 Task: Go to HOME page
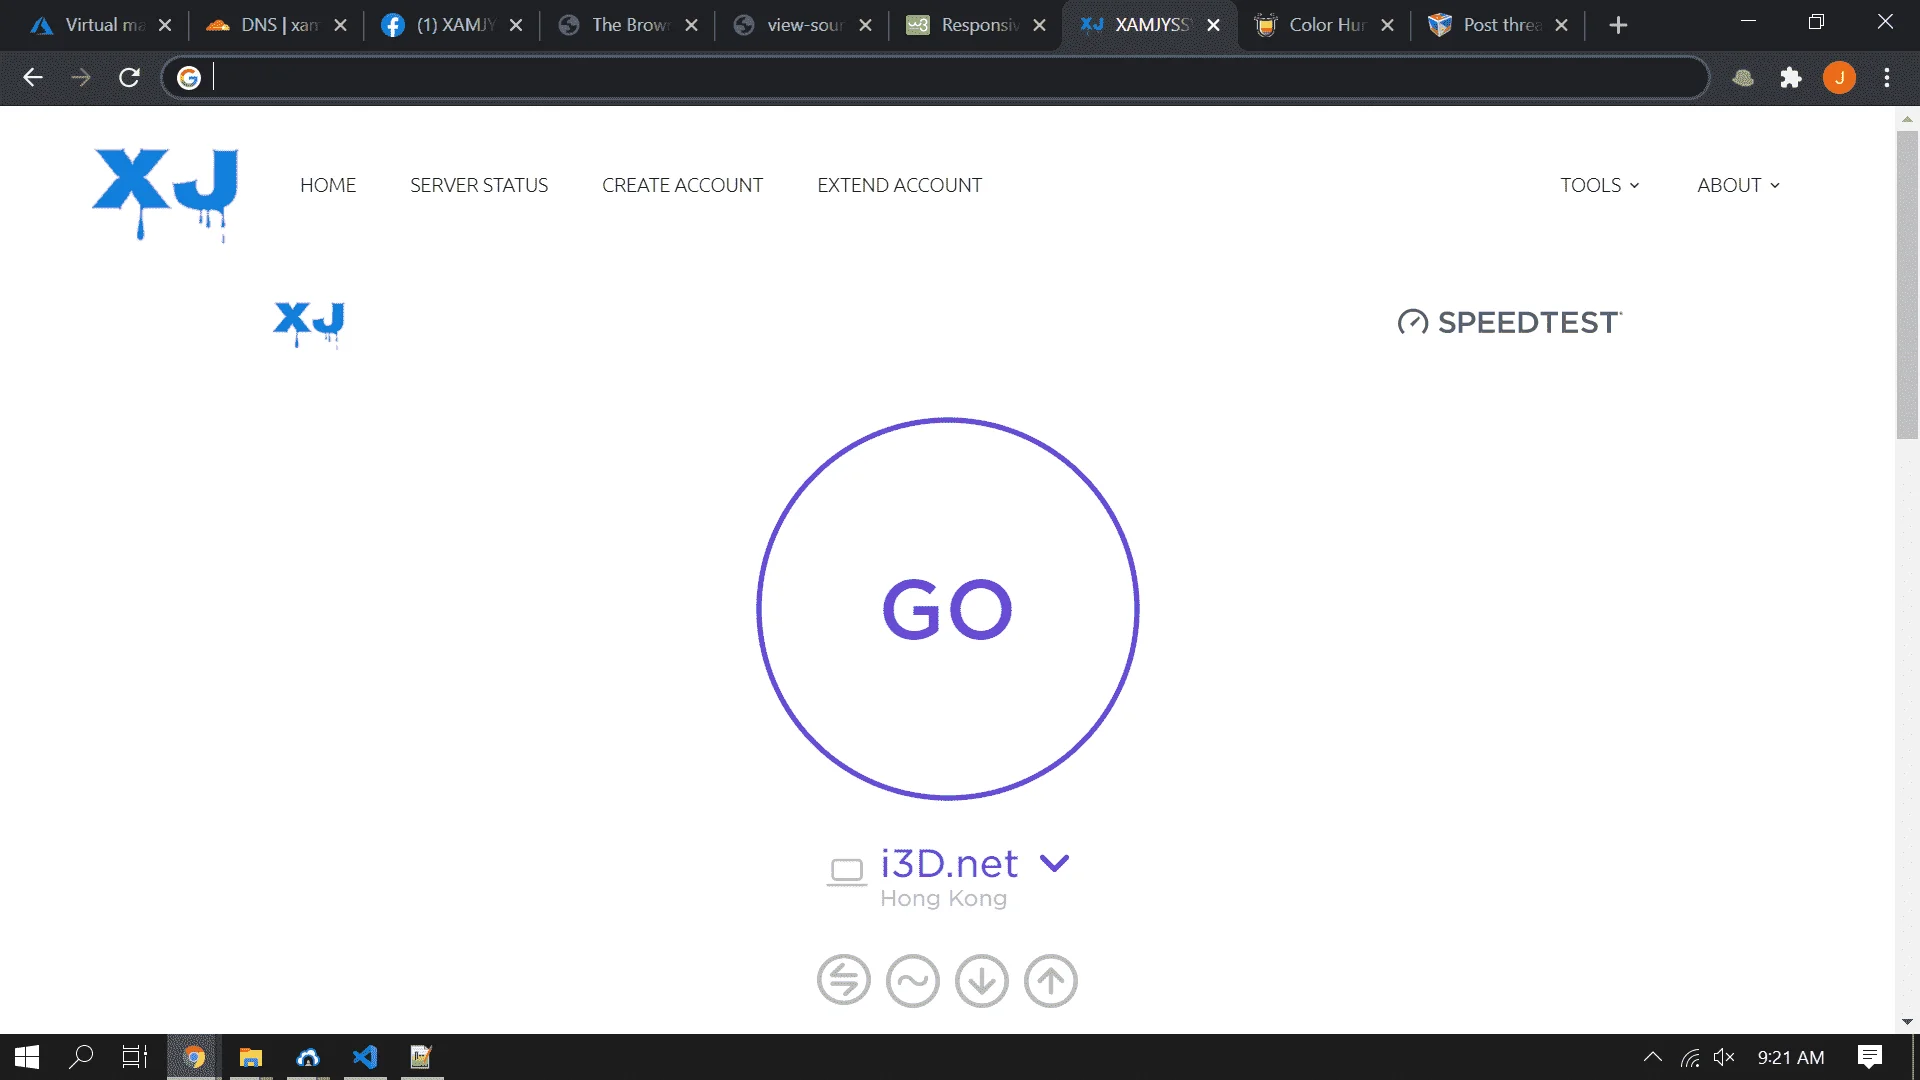click(x=328, y=185)
